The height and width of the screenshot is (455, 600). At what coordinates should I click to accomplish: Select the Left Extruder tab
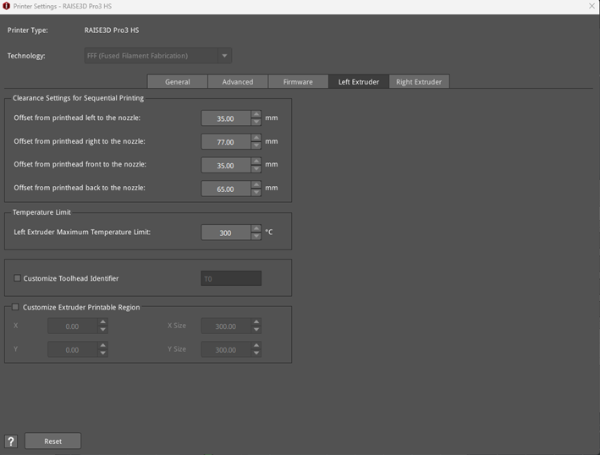pos(358,81)
